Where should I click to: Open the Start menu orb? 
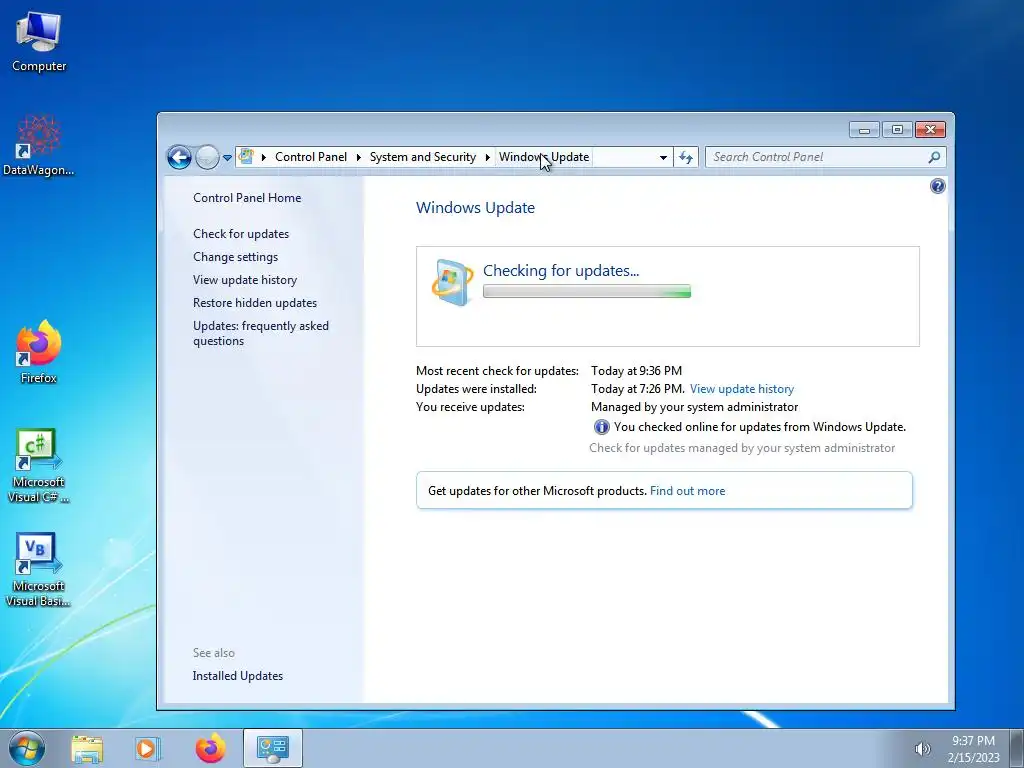[27, 748]
